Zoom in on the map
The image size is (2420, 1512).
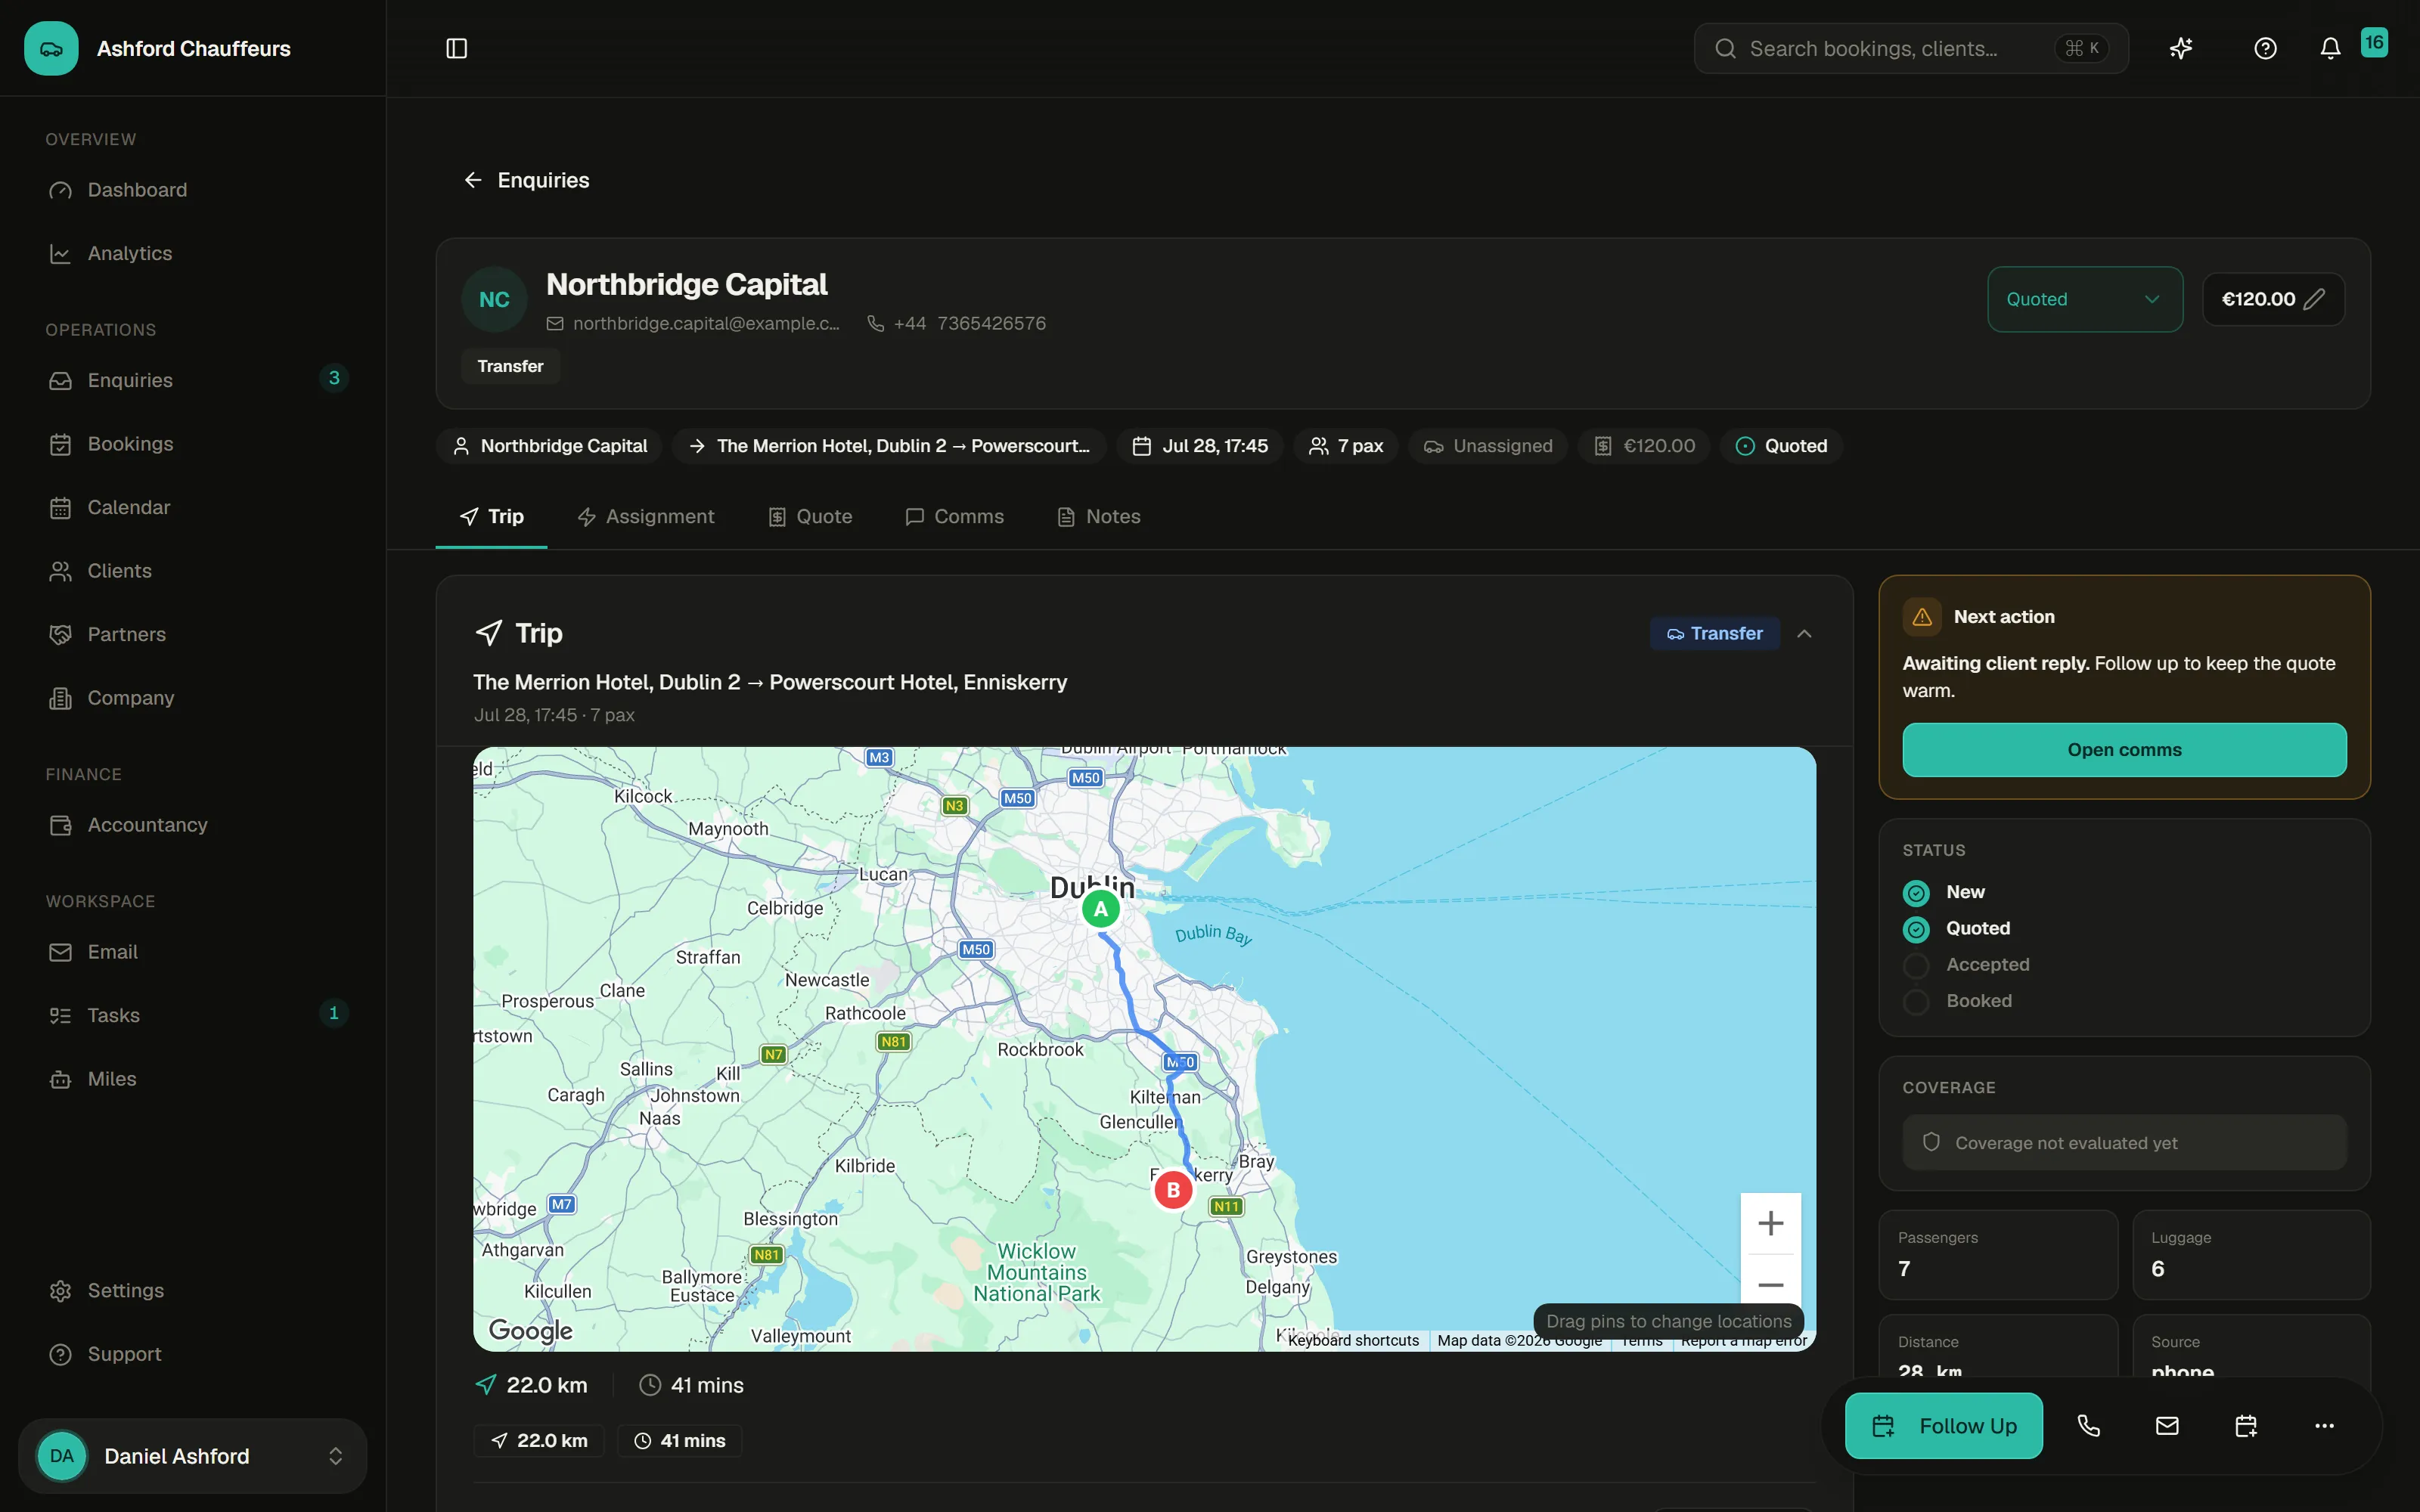pyautogui.click(x=1770, y=1223)
